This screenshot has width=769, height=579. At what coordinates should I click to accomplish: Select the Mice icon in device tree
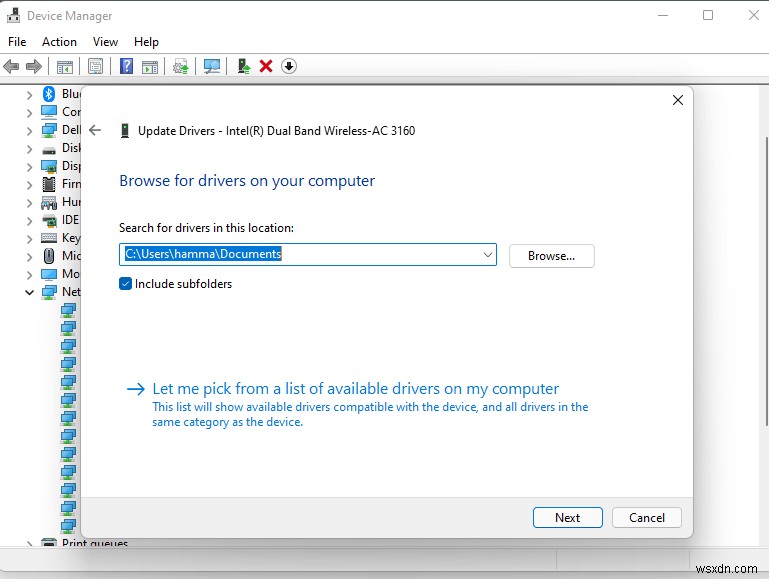pyautogui.click(x=49, y=256)
